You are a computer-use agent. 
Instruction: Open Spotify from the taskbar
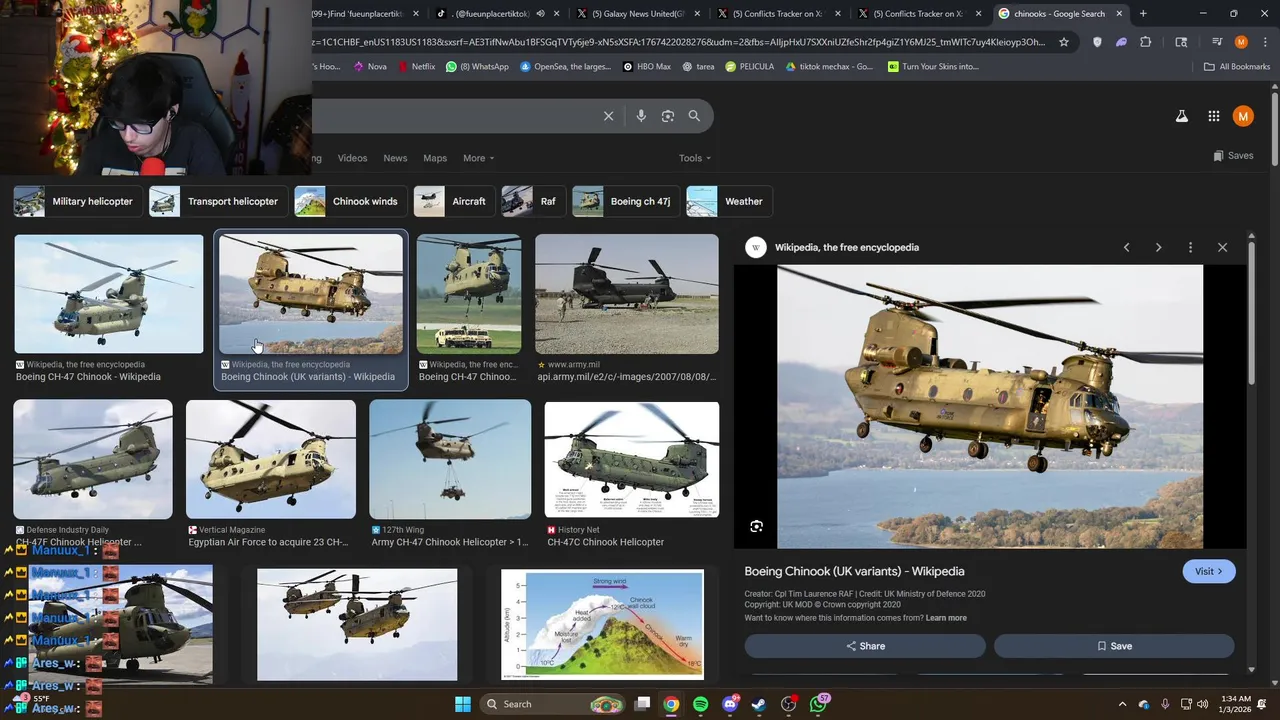click(700, 704)
